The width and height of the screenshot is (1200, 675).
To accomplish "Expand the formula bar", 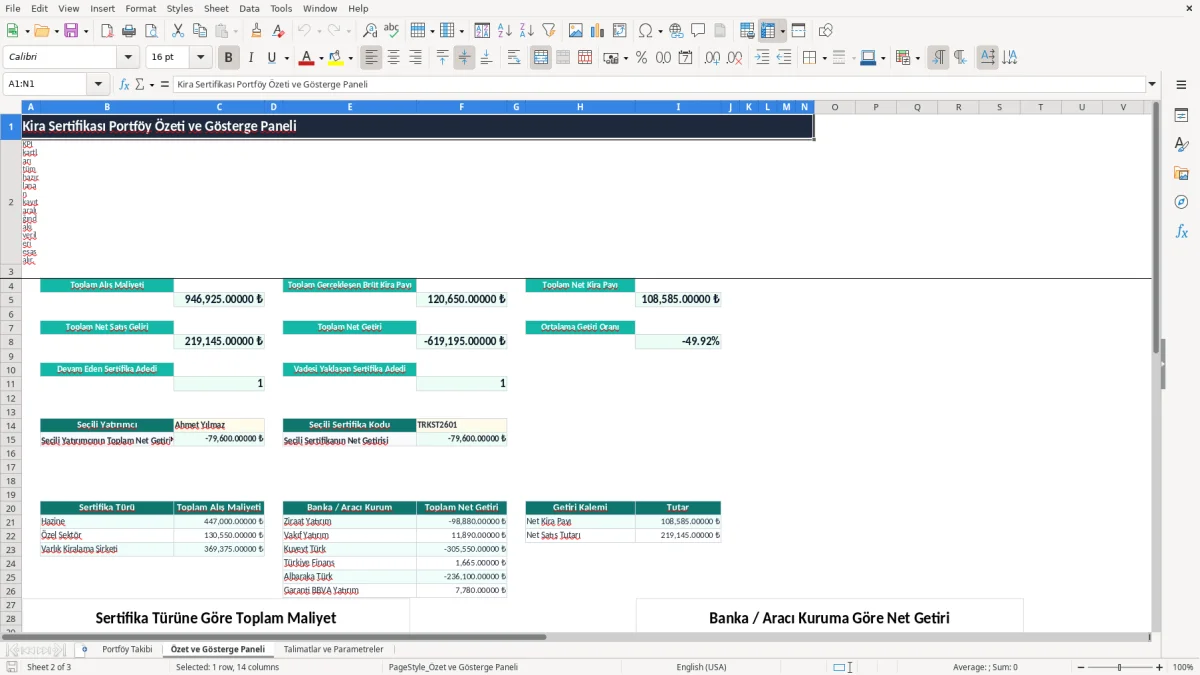I will point(1152,84).
